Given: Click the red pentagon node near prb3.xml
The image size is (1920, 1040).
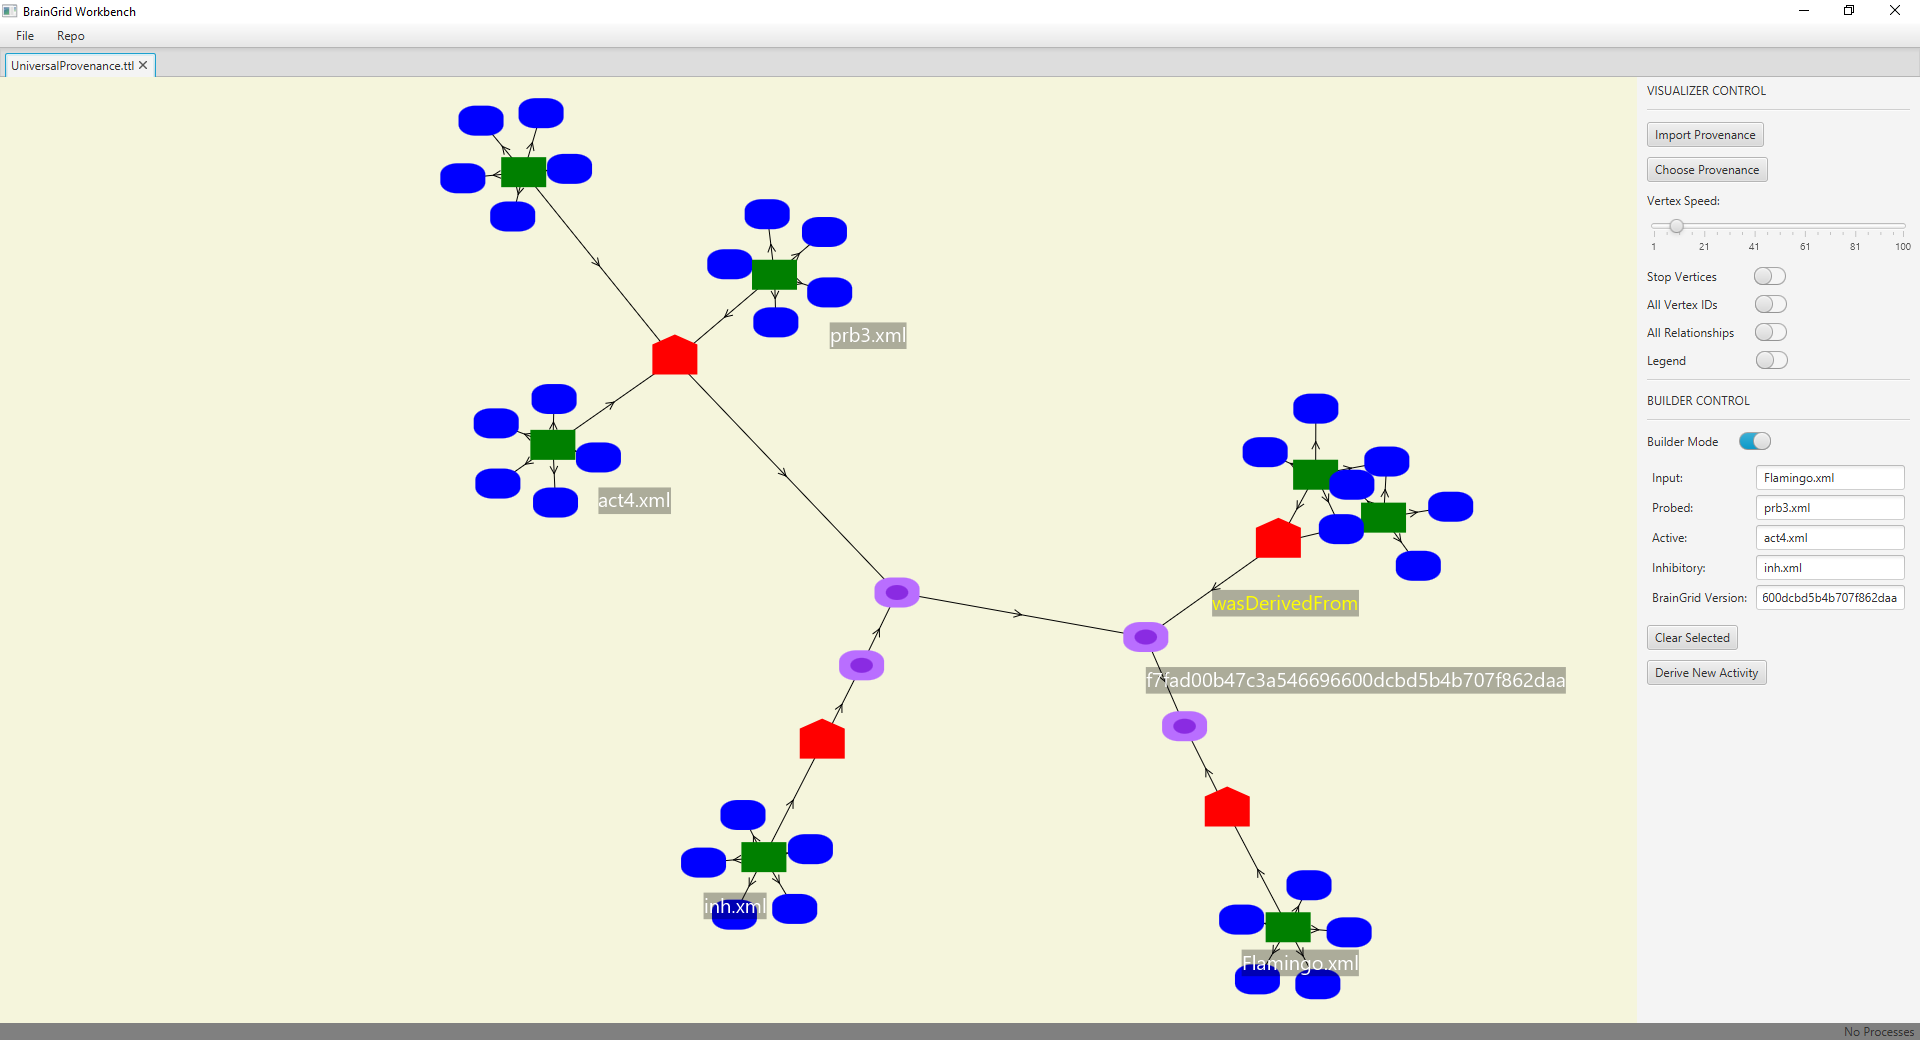Looking at the screenshot, I should click(x=675, y=355).
